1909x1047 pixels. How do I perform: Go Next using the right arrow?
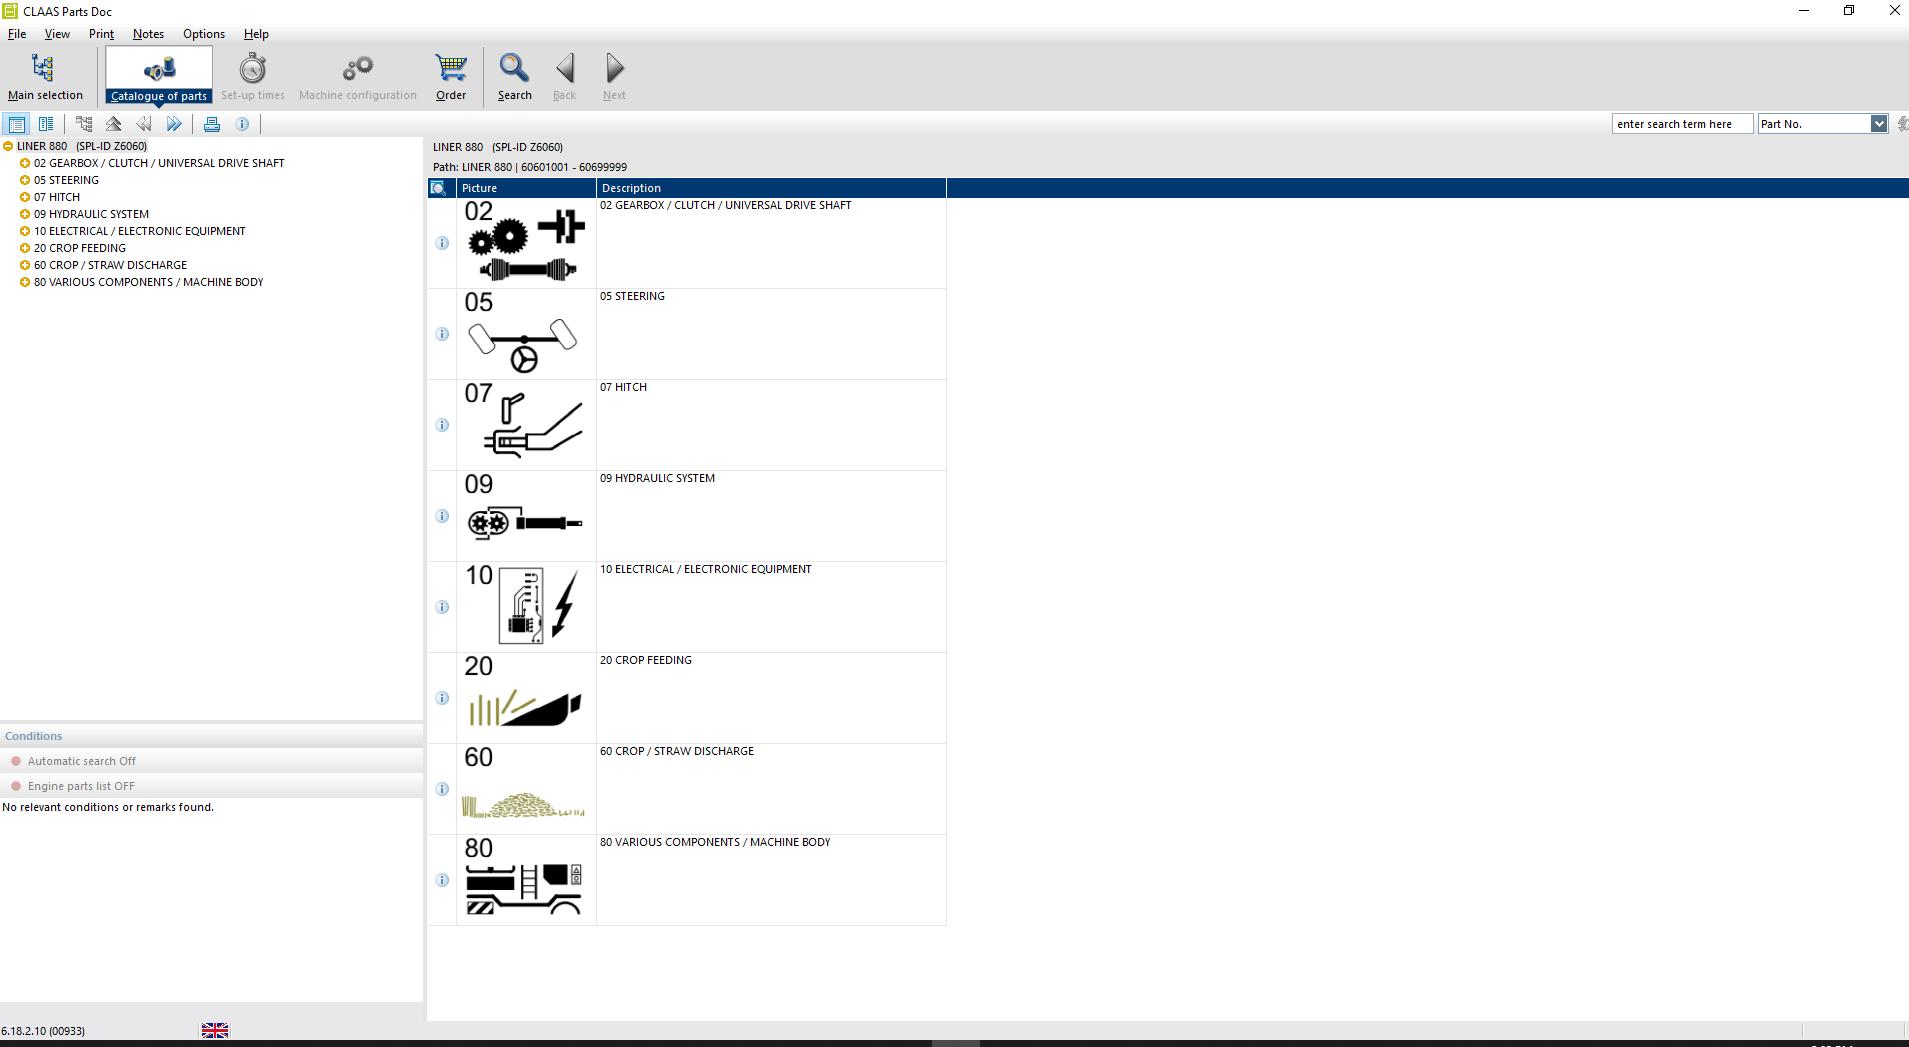pos(614,76)
